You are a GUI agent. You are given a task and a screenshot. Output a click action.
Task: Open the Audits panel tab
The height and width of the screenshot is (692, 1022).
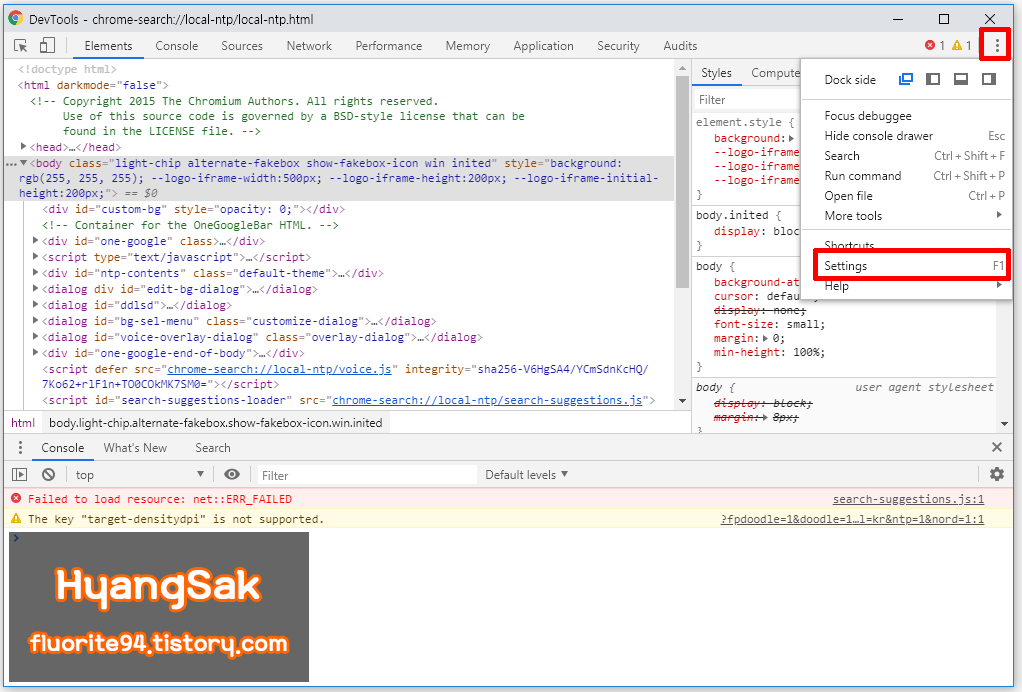coord(680,46)
